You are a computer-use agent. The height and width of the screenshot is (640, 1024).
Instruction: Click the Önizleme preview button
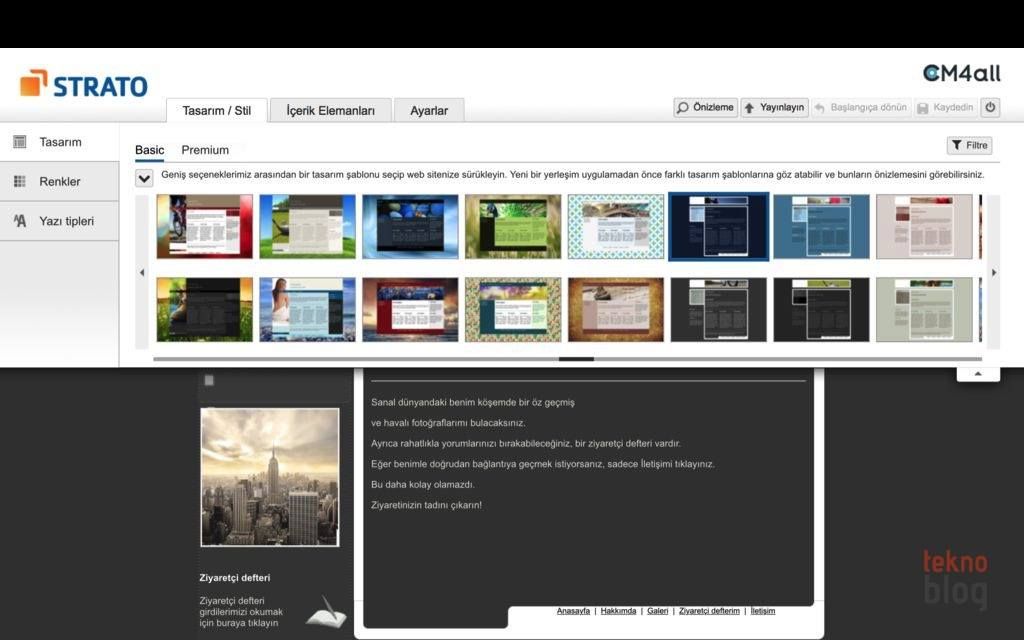(705, 107)
